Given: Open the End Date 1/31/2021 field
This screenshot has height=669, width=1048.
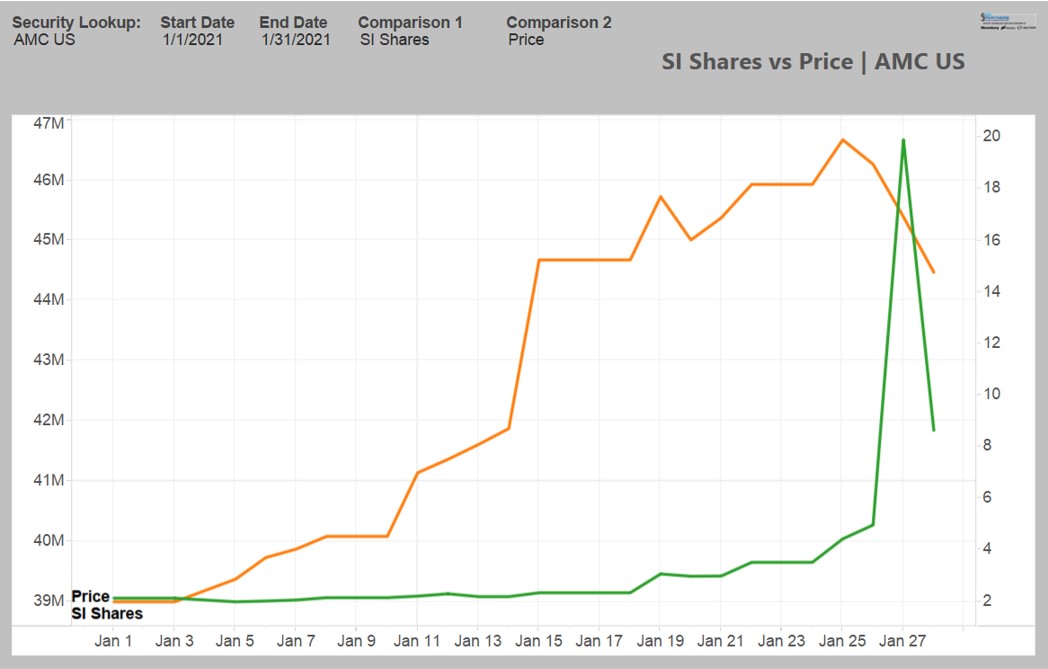Looking at the screenshot, I should click(295, 39).
